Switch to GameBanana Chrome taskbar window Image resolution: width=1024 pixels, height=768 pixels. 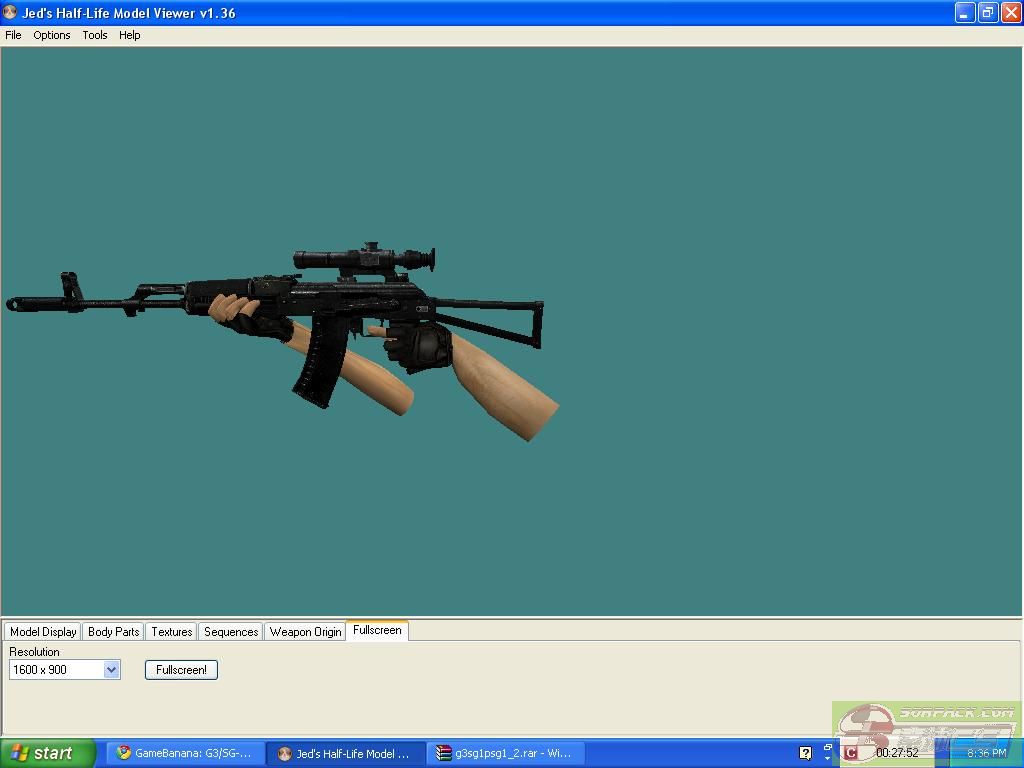click(185, 753)
